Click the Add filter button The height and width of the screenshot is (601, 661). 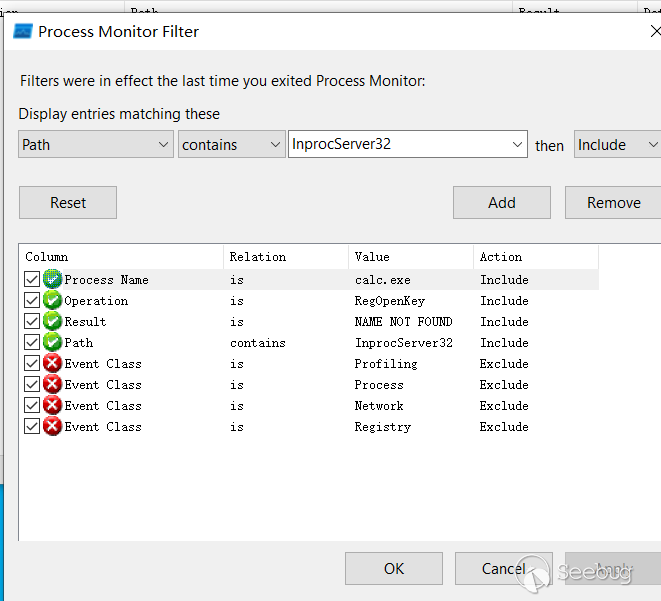[501, 203]
